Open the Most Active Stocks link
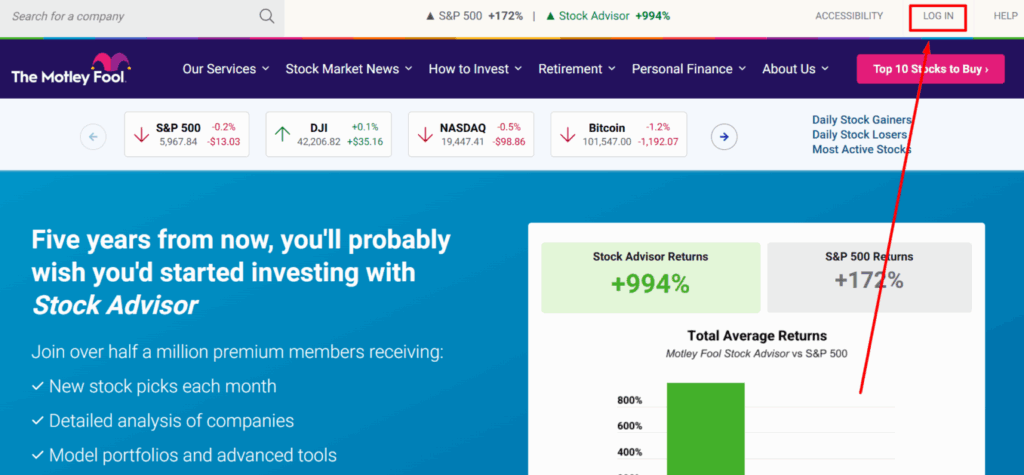Image resolution: width=1024 pixels, height=475 pixels. point(861,150)
